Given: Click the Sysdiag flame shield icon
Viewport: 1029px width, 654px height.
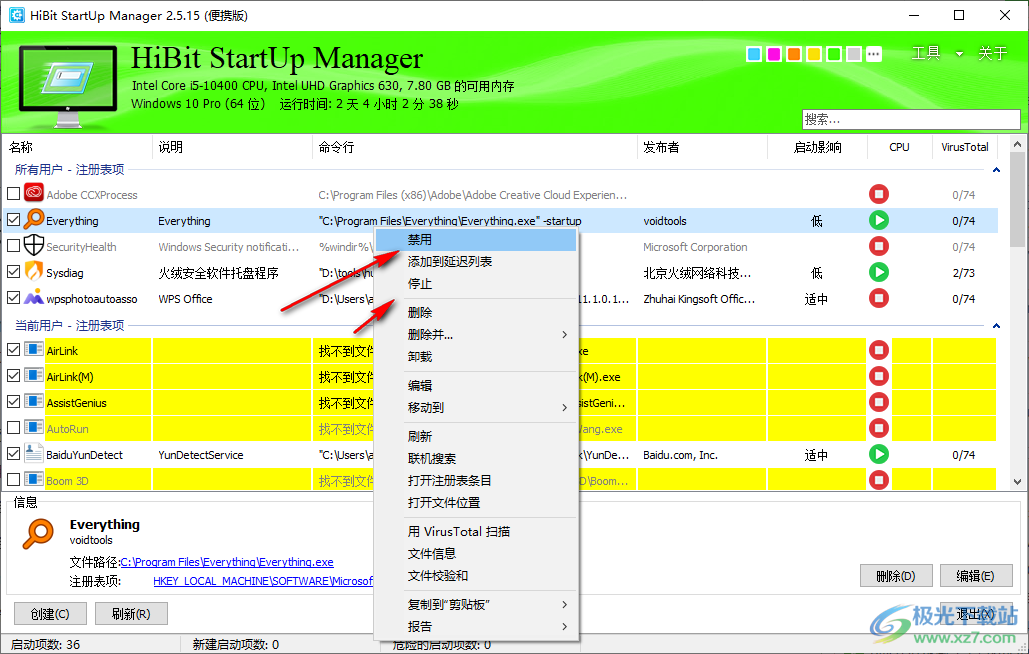Looking at the screenshot, I should (x=33, y=272).
